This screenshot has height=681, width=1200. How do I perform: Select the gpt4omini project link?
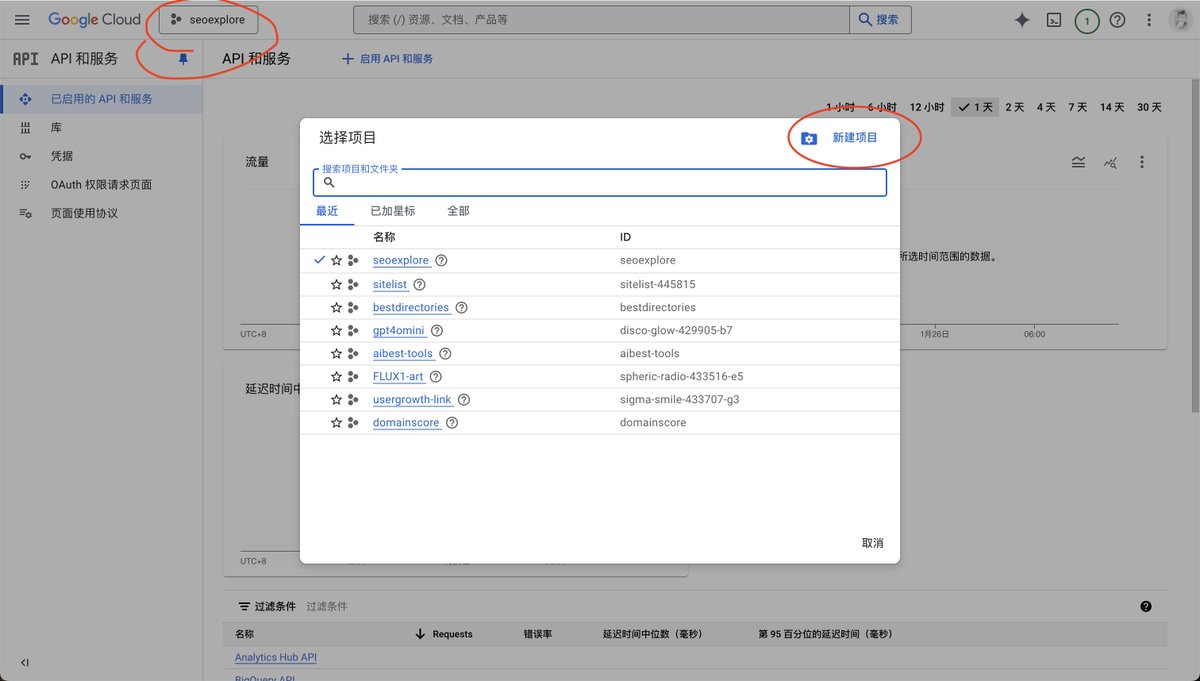399,330
